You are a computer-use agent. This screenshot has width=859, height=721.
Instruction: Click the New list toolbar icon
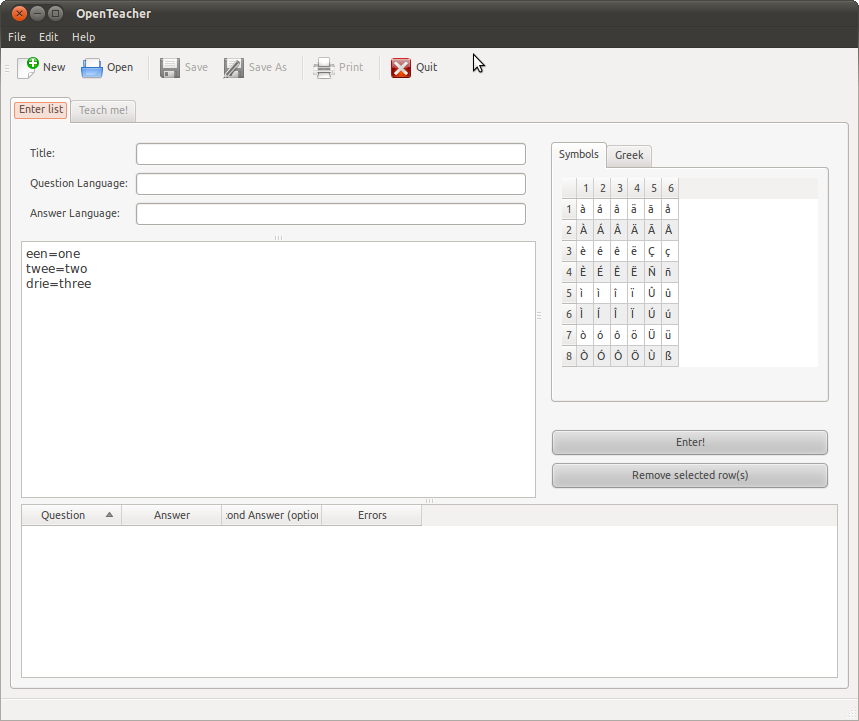coord(28,67)
